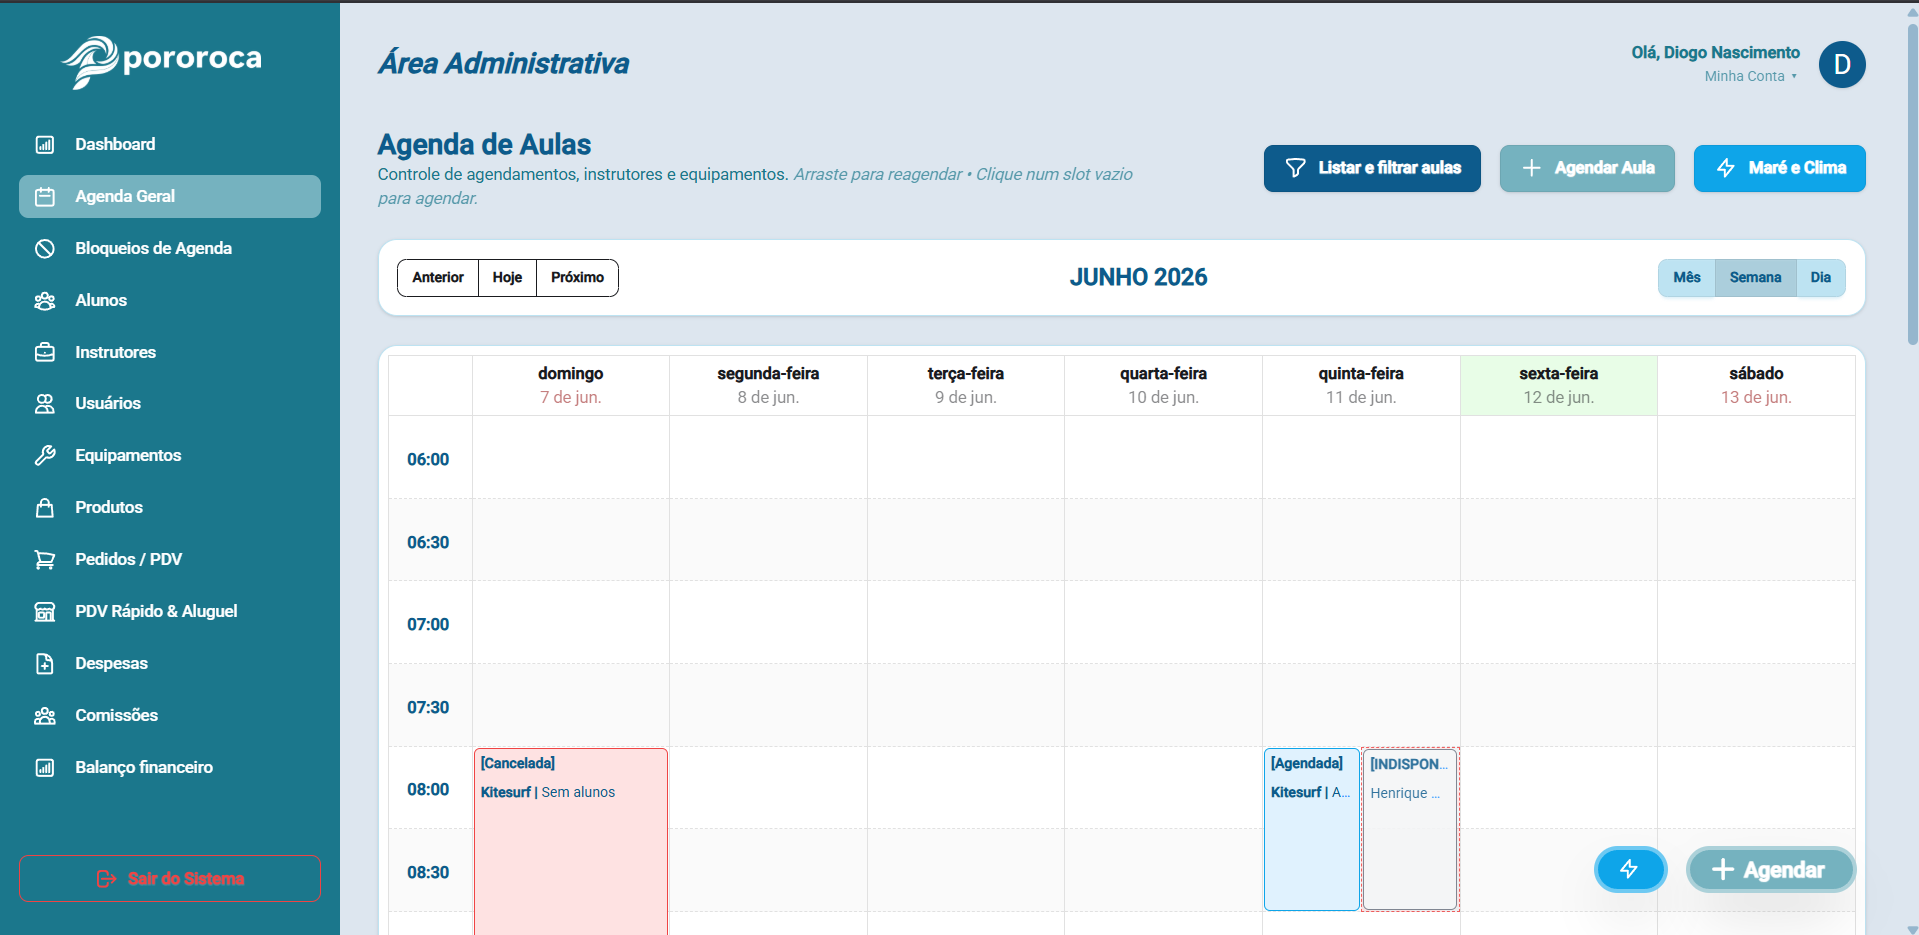This screenshot has width=1919, height=935.
Task: Click Listar e filtrar aulas button
Action: (x=1372, y=168)
